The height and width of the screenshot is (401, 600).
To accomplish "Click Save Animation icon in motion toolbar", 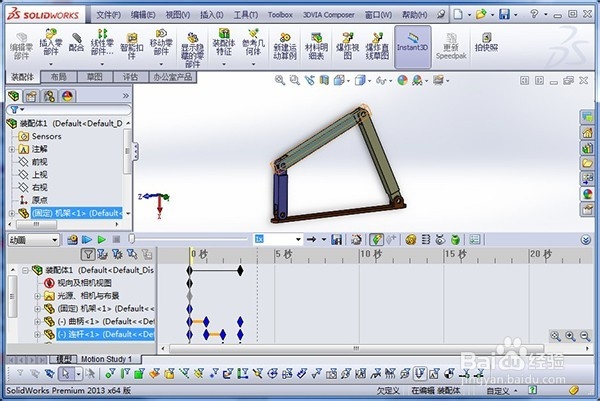I will (x=336, y=240).
